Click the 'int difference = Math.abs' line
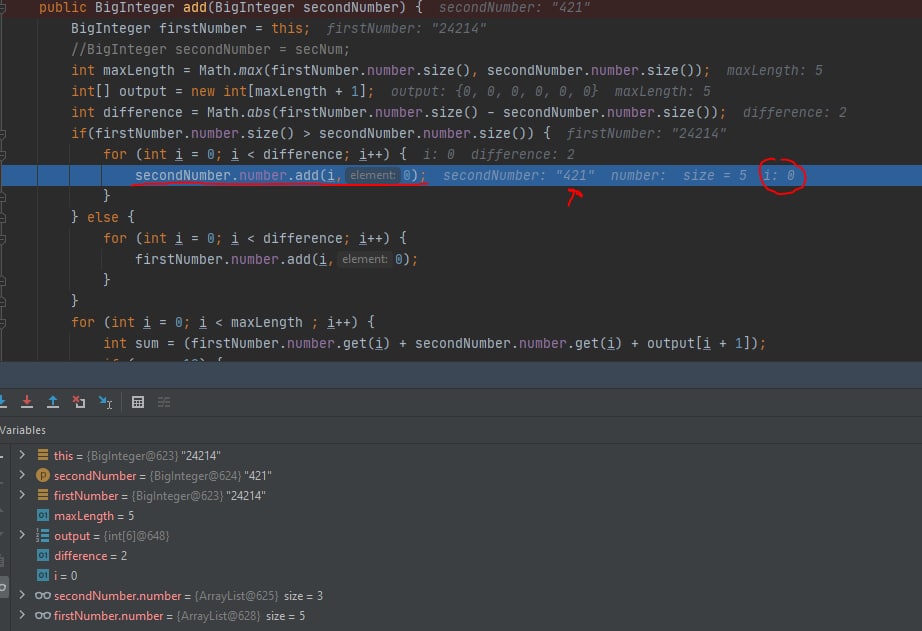922x631 pixels. (398, 112)
